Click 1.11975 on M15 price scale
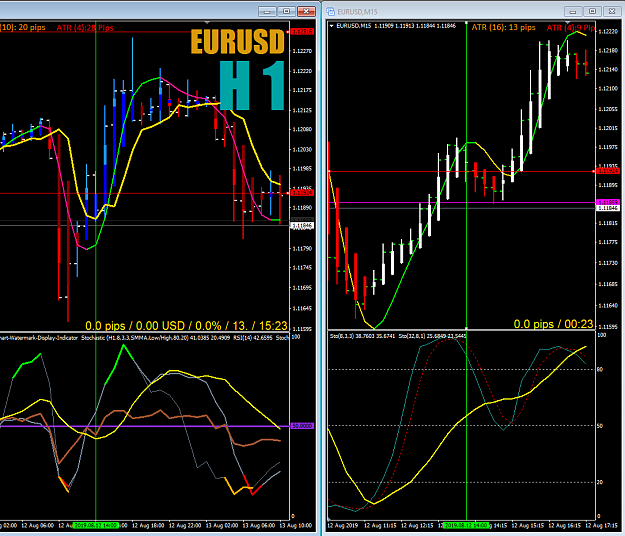This screenshot has width=625, height=536. tap(608, 147)
